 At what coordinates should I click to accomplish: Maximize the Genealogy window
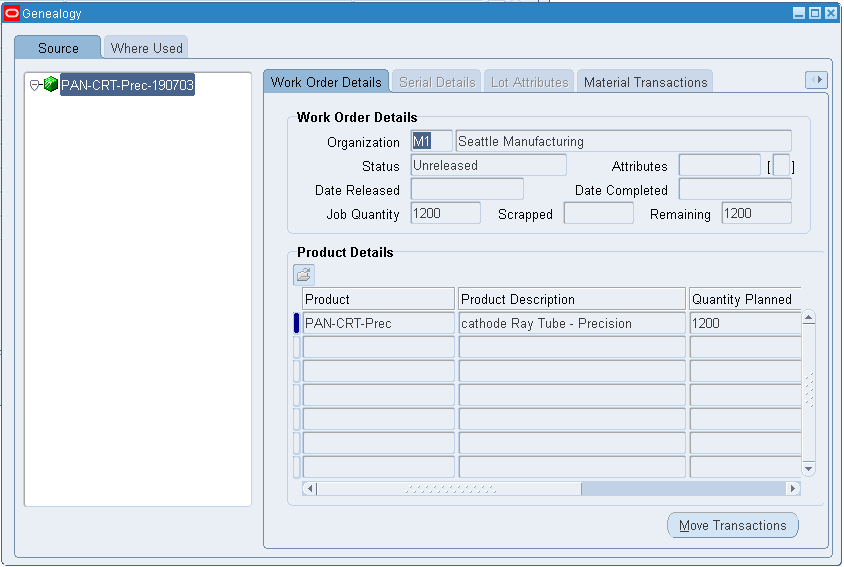point(815,13)
